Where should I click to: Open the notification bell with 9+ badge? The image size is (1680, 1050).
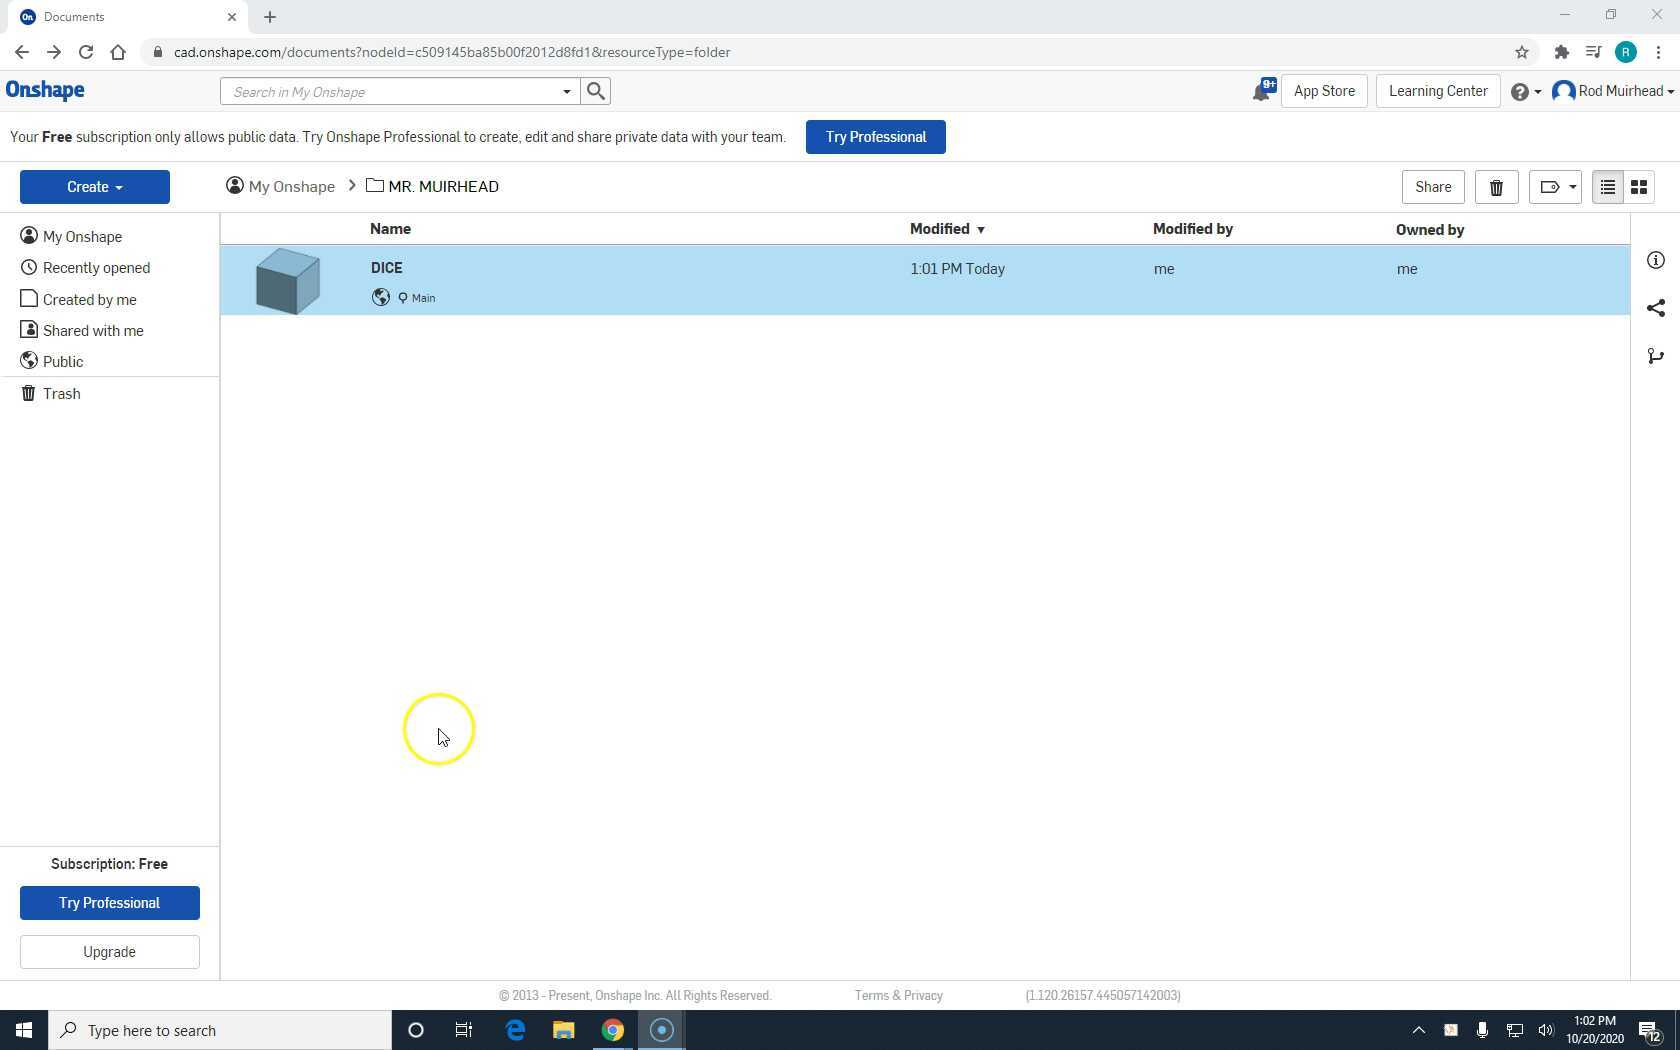click(x=1262, y=90)
